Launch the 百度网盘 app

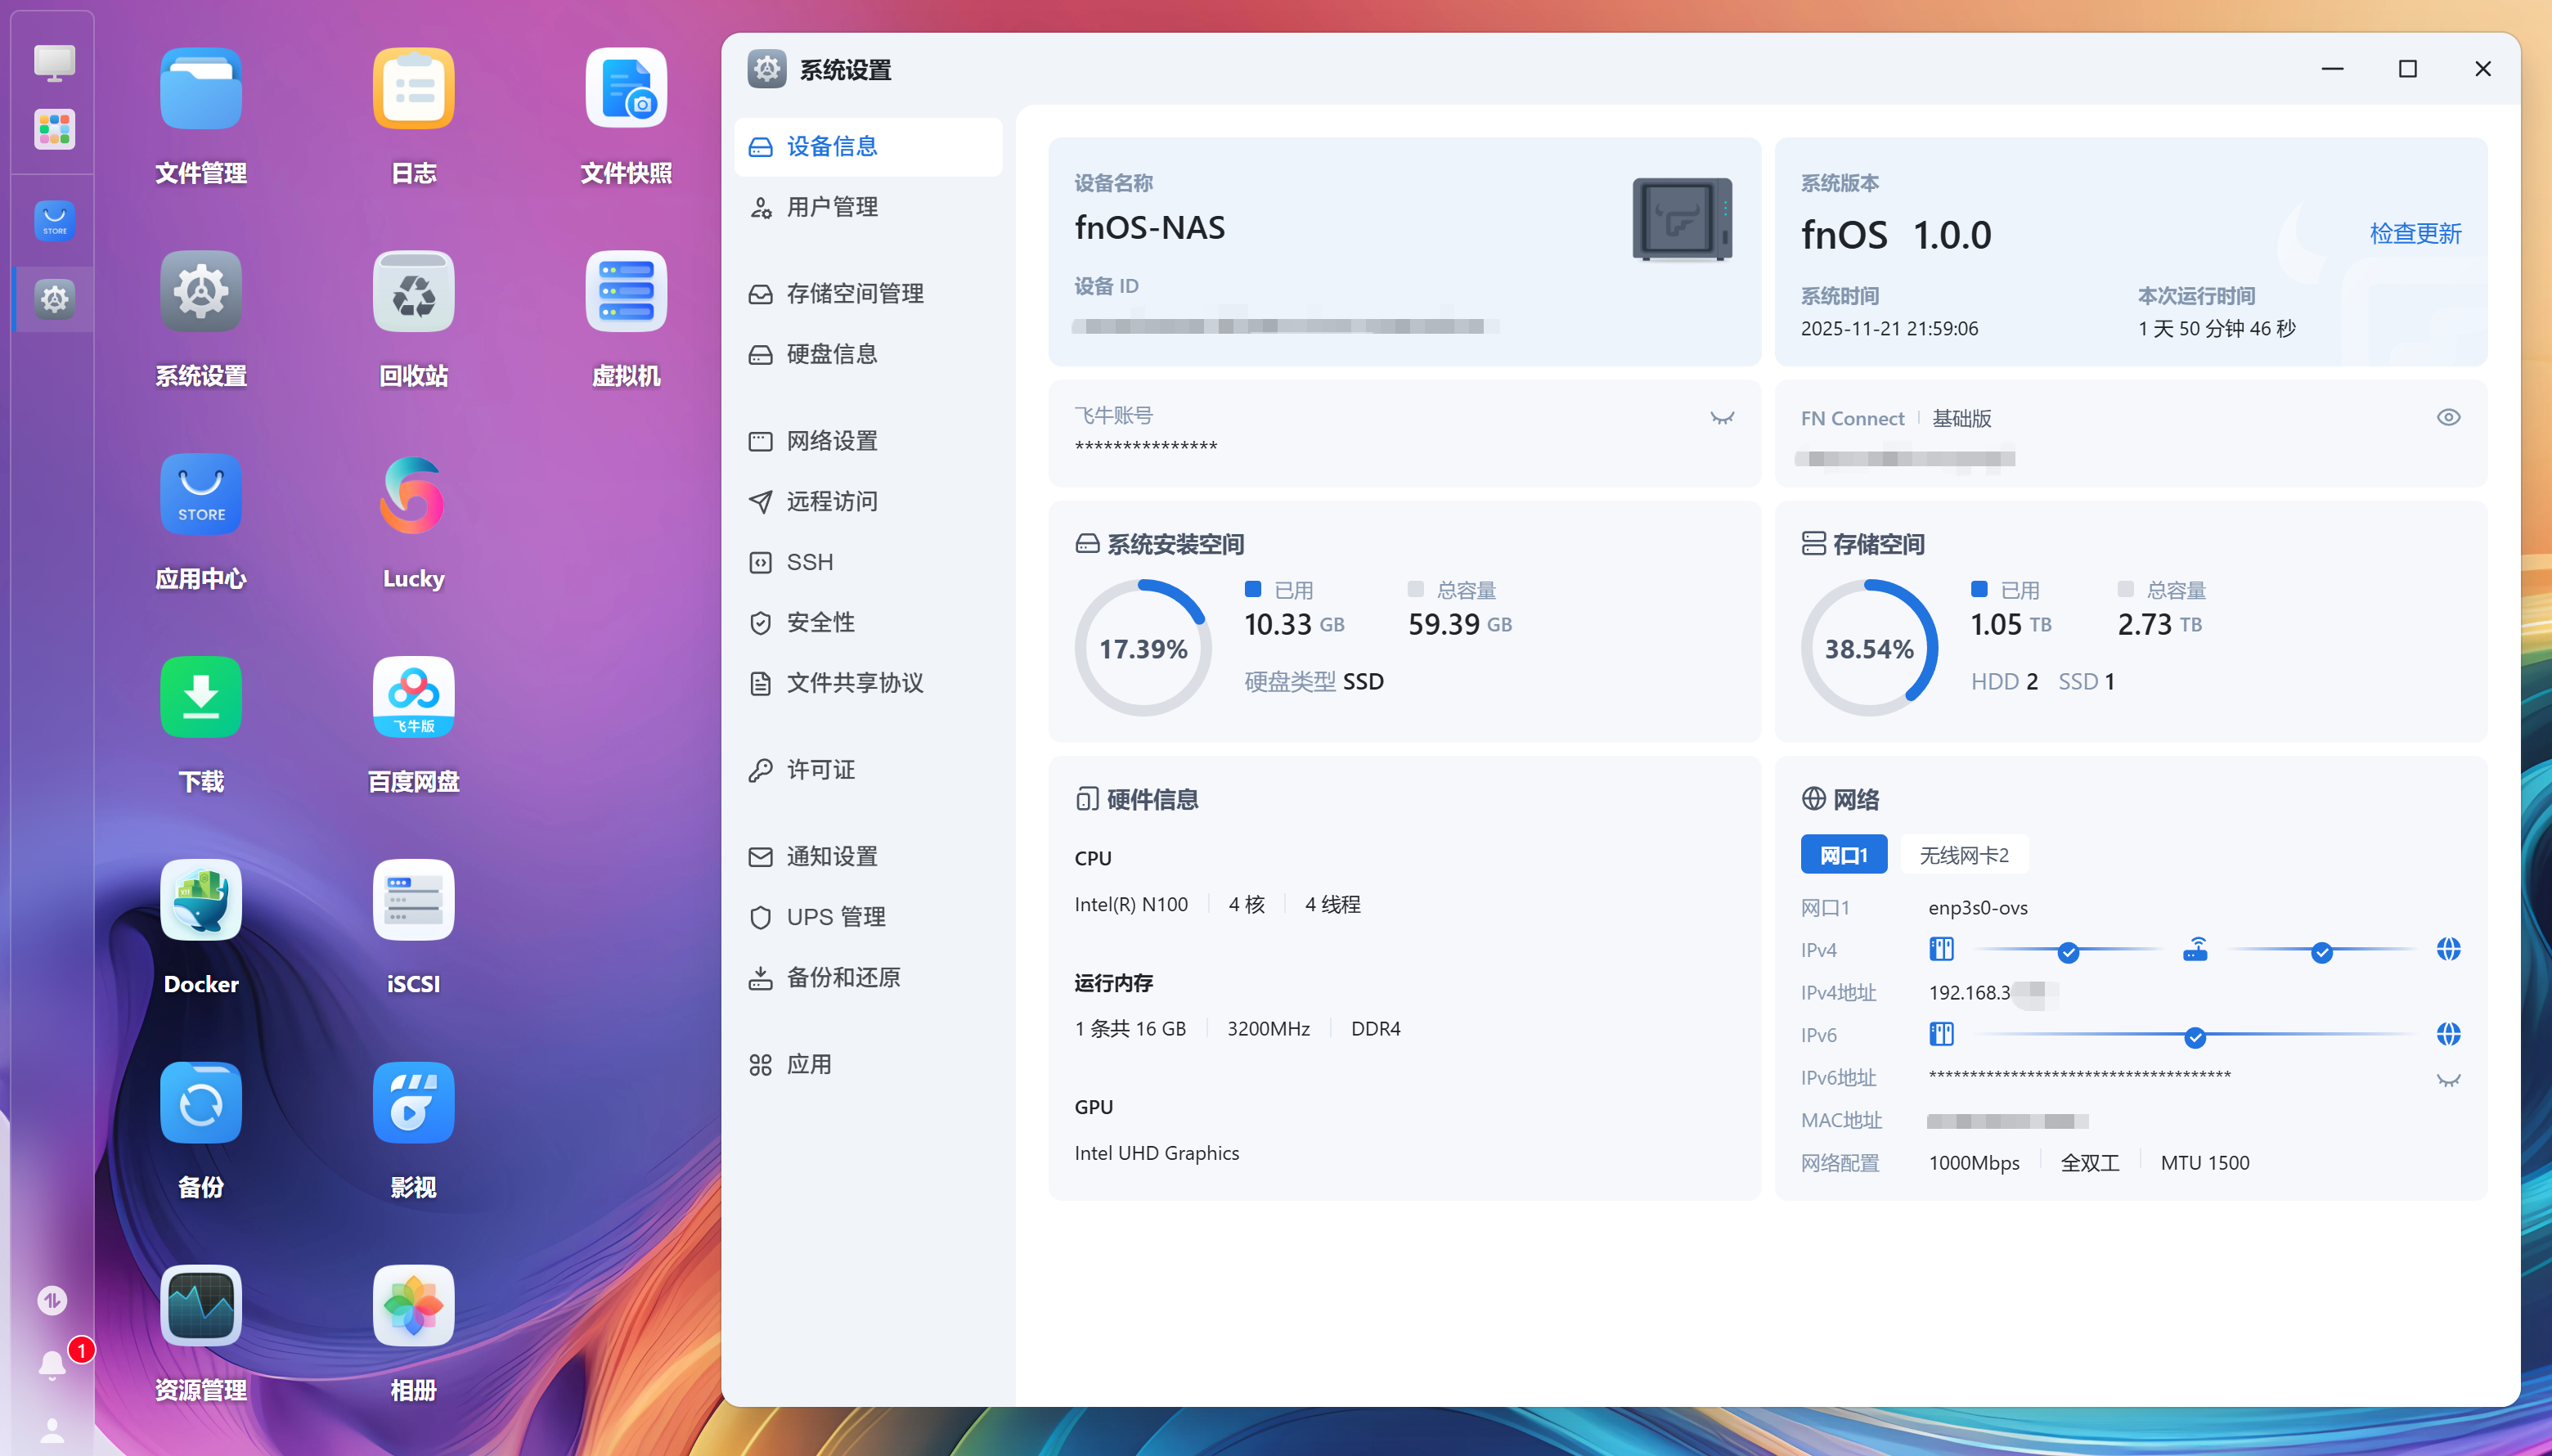[413, 698]
